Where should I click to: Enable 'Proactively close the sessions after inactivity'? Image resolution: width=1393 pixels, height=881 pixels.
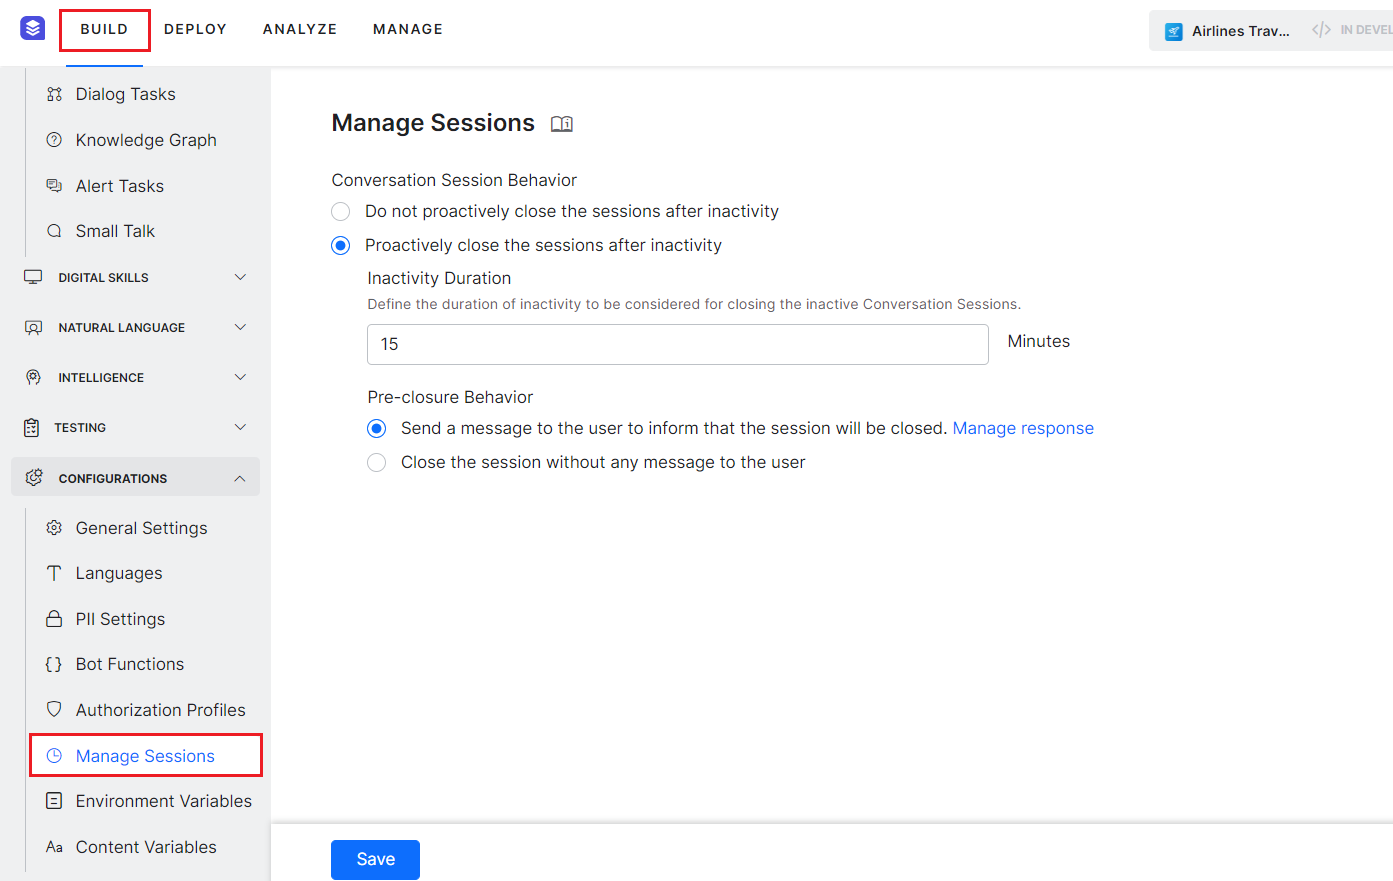(340, 245)
